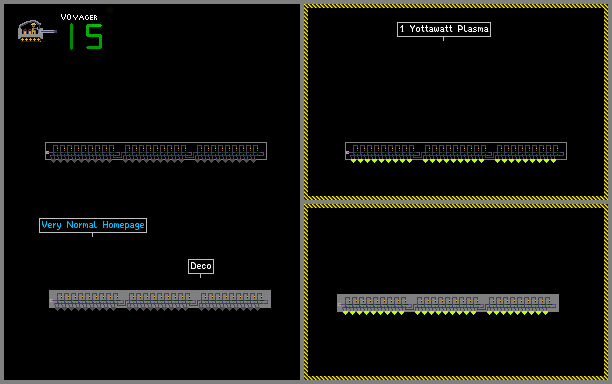Click the pointer stem below Deco label
The height and width of the screenshot is (384, 612).
(201, 276)
